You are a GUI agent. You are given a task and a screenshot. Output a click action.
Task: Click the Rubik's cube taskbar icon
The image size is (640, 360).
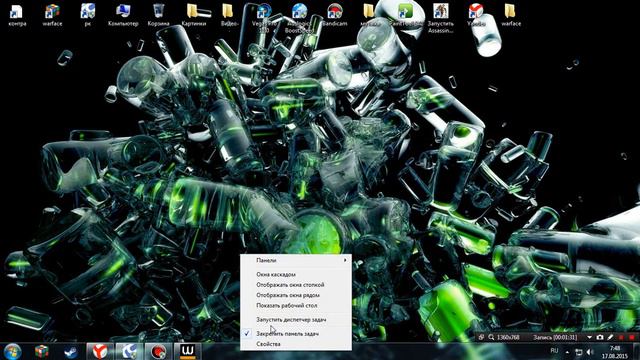pyautogui.click(x=41, y=351)
